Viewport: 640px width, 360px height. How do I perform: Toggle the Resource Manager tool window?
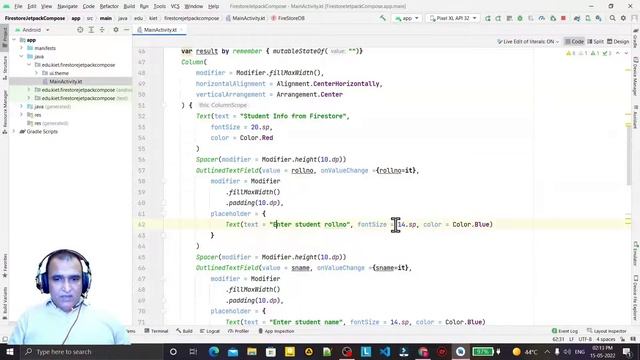4,112
